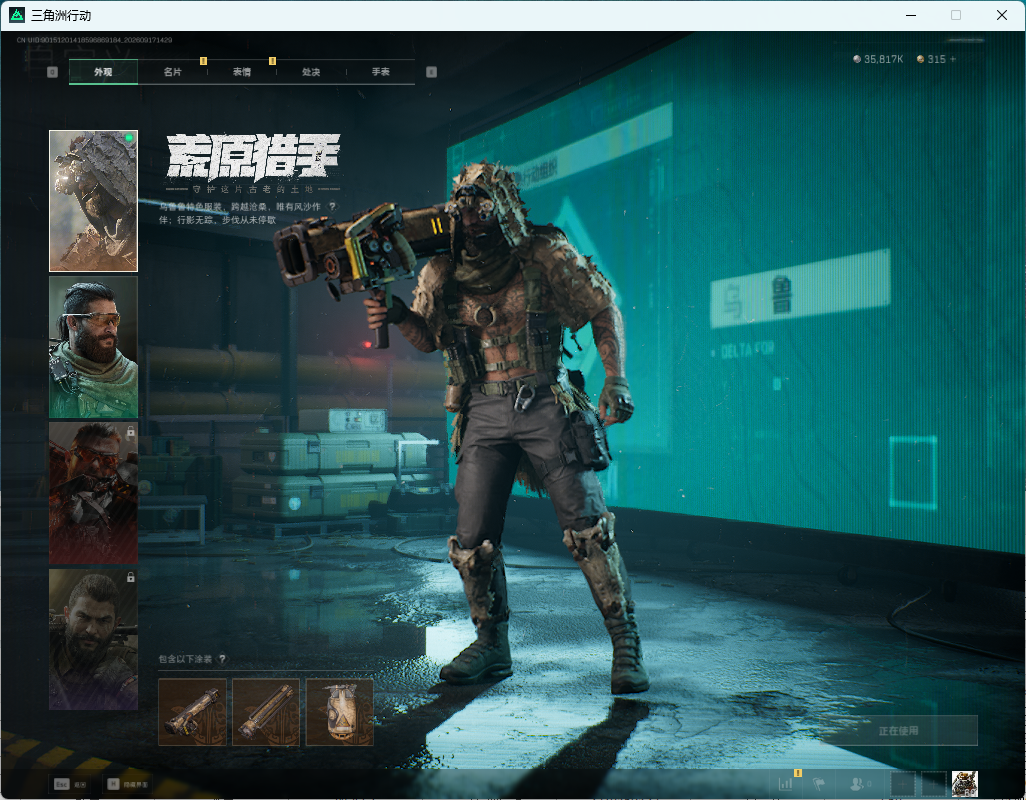Click the 35,817K balance text
The height and width of the screenshot is (800, 1026).
(883, 59)
